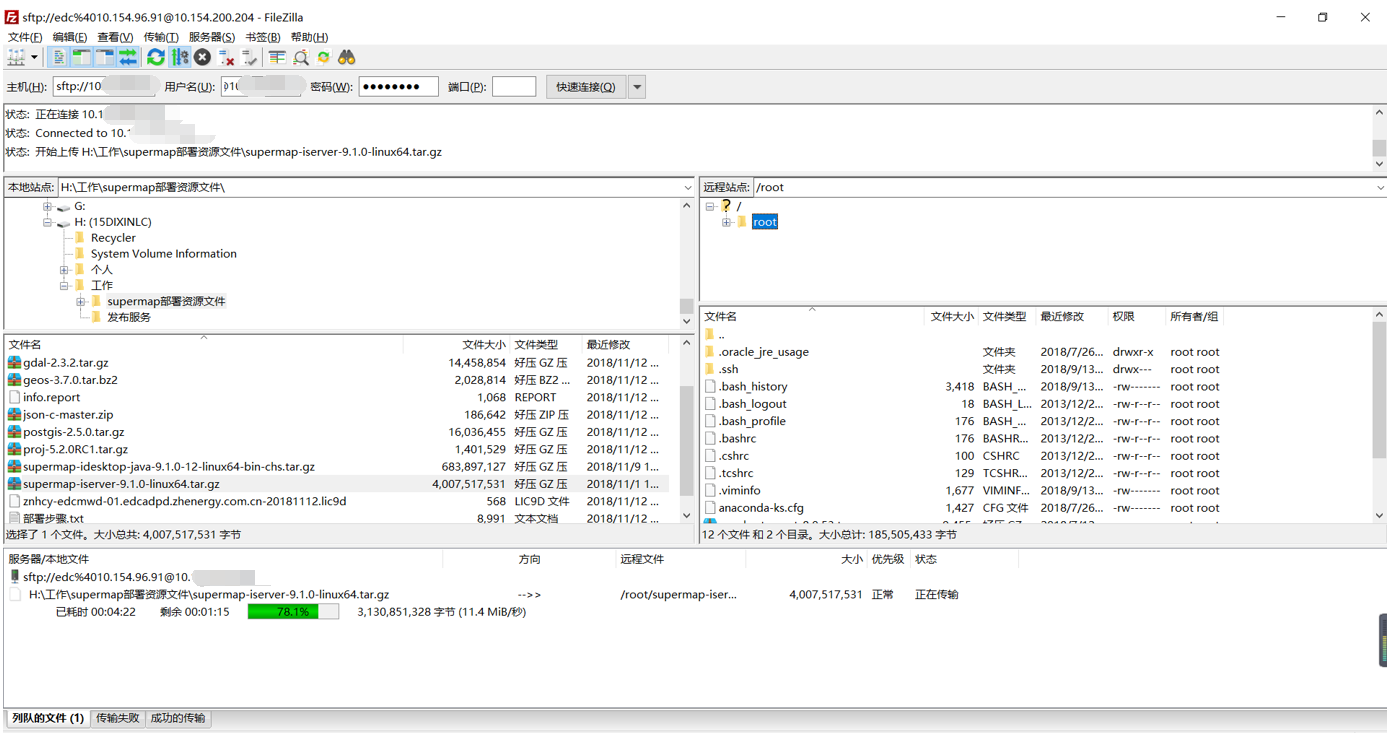The image size is (1391, 733).
Task: Toggle the transfer queue panel display
Action: [x=129, y=57]
